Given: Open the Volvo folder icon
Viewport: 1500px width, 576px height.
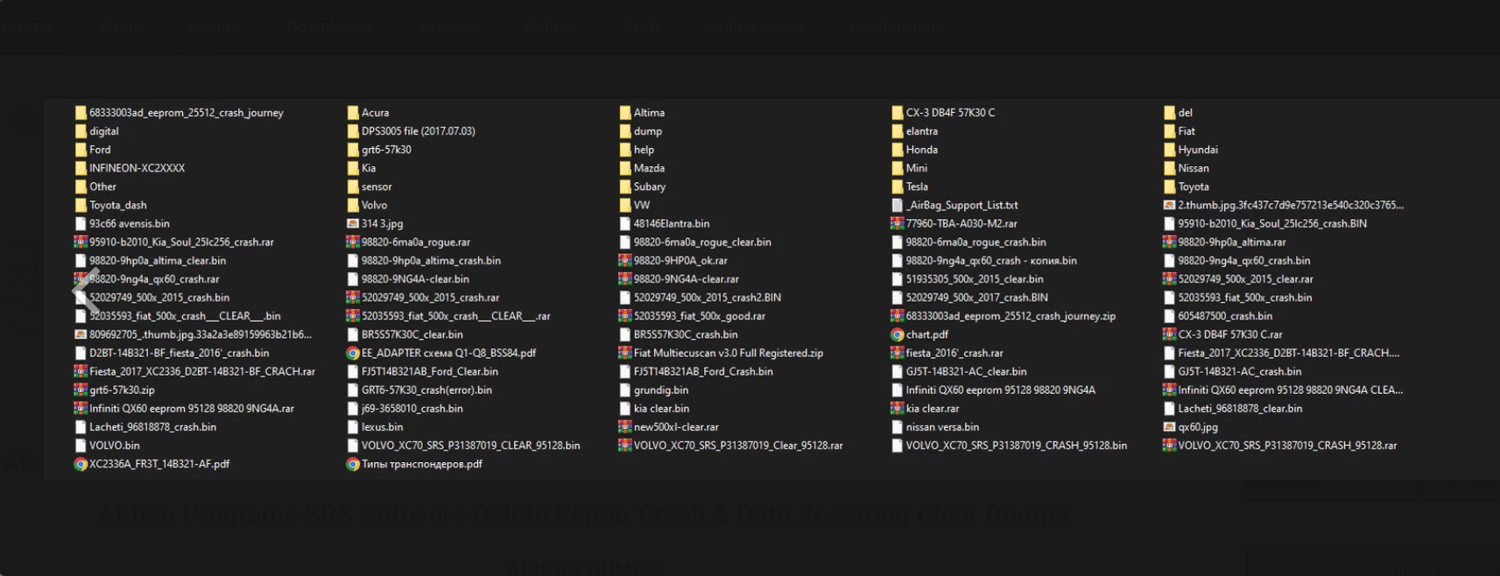Looking at the screenshot, I should point(353,205).
